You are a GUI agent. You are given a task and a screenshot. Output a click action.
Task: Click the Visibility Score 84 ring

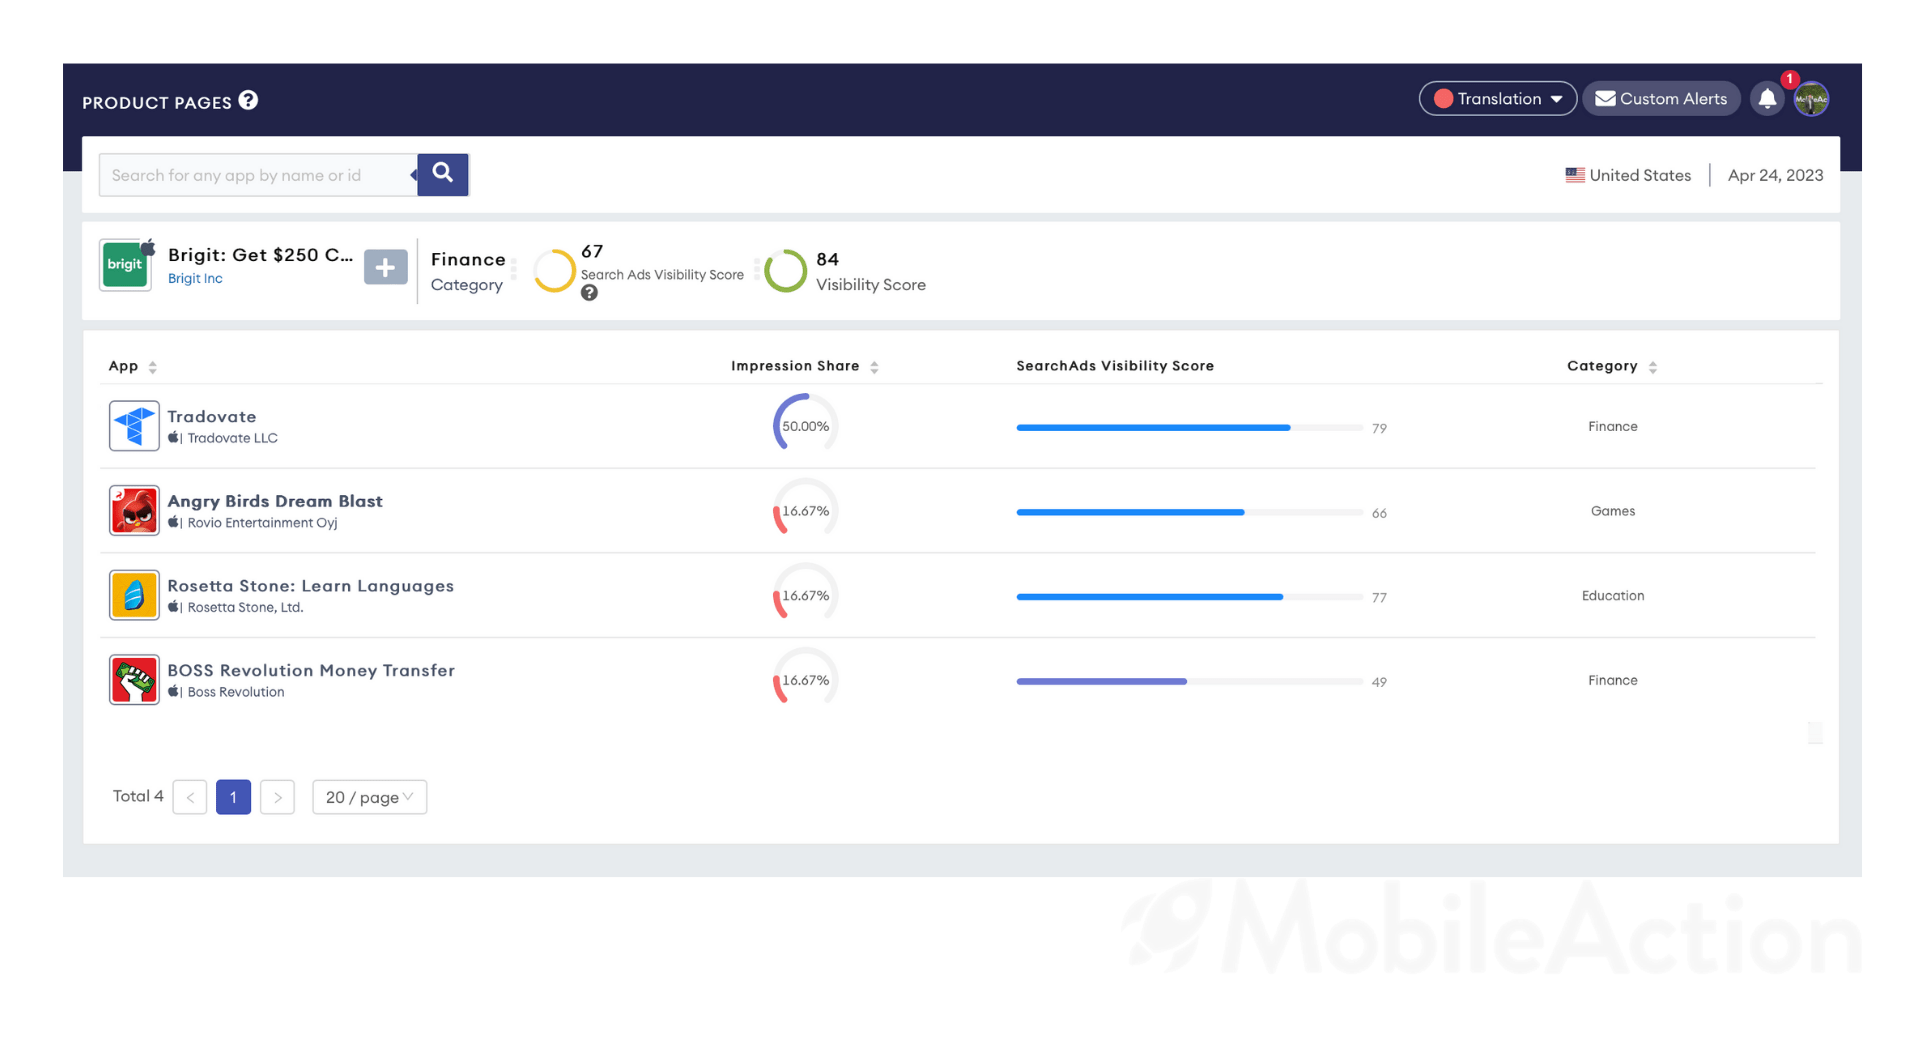[785, 270]
